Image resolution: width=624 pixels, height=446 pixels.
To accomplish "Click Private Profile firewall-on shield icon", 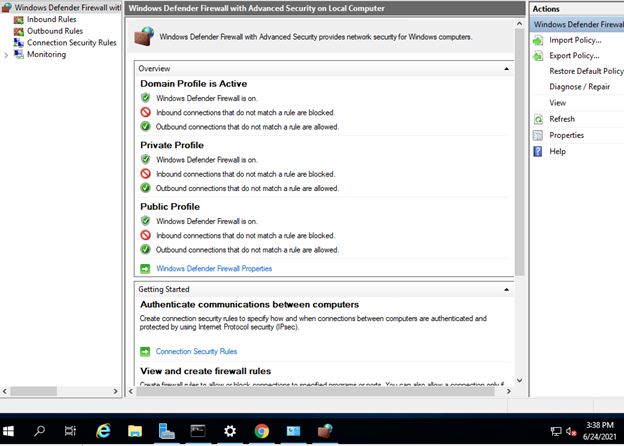I will 146,160.
